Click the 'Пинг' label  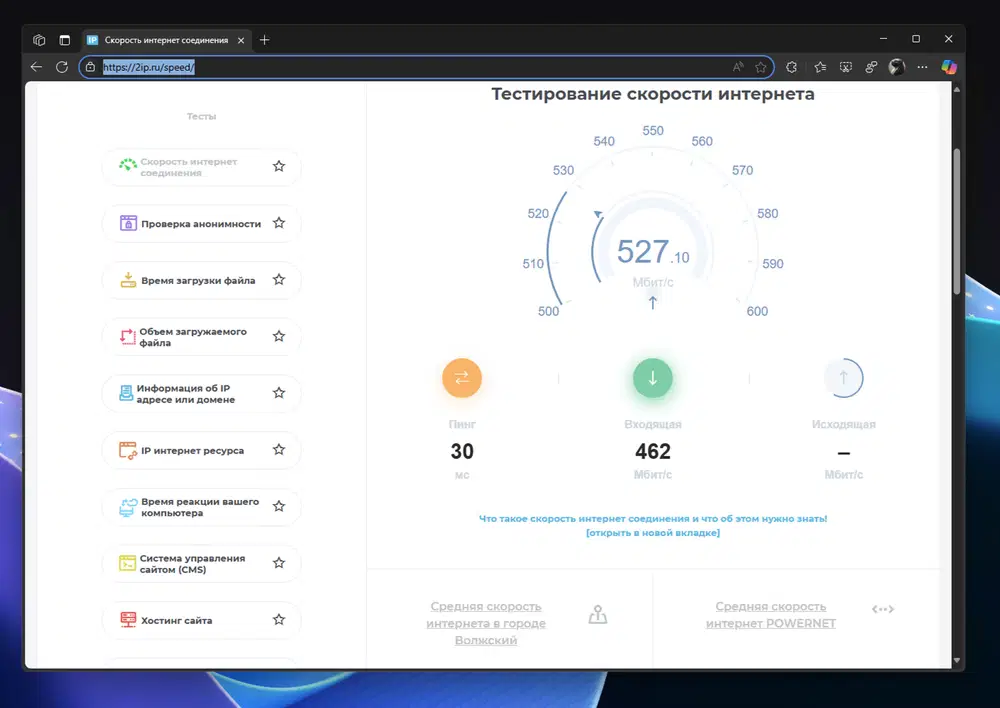[462, 424]
